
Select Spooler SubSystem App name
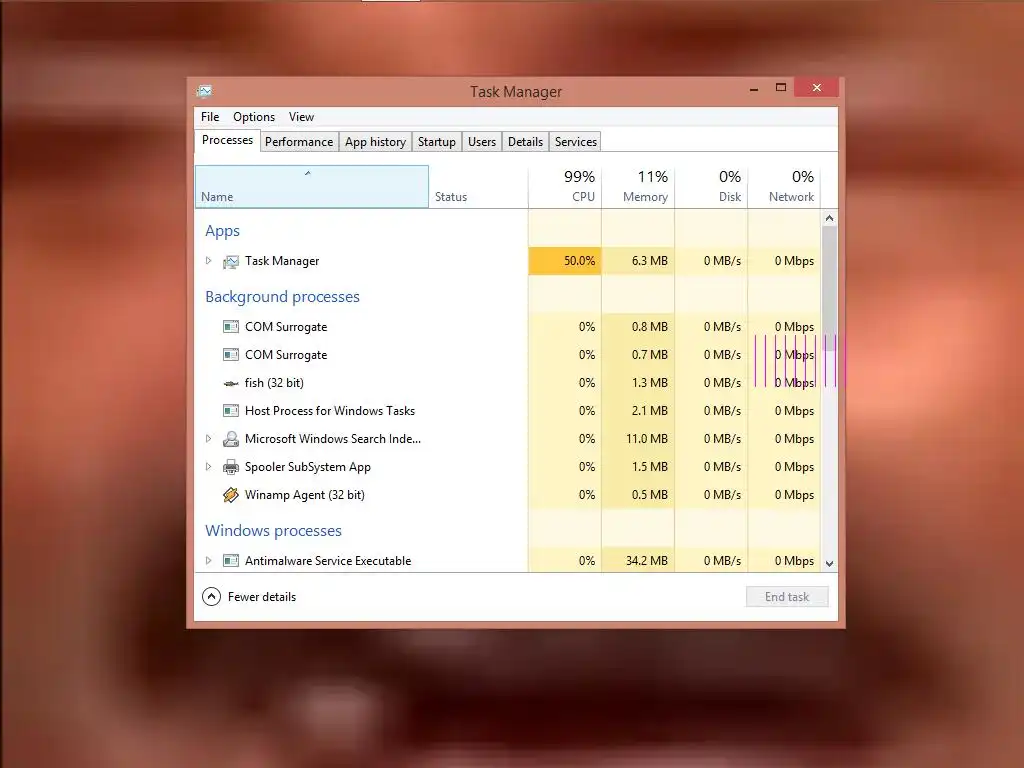[308, 467]
